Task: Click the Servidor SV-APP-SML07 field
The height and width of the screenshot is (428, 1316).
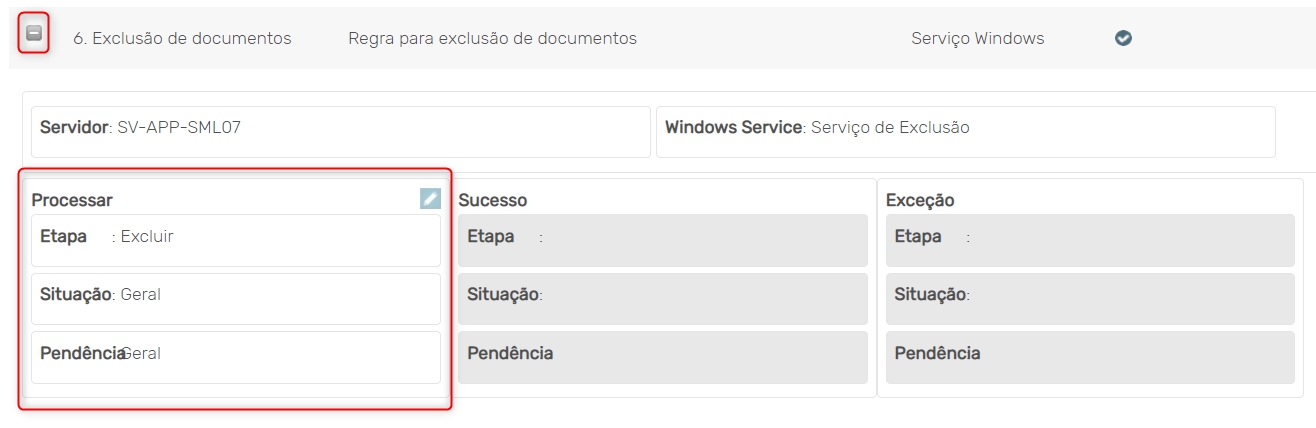Action: point(340,129)
